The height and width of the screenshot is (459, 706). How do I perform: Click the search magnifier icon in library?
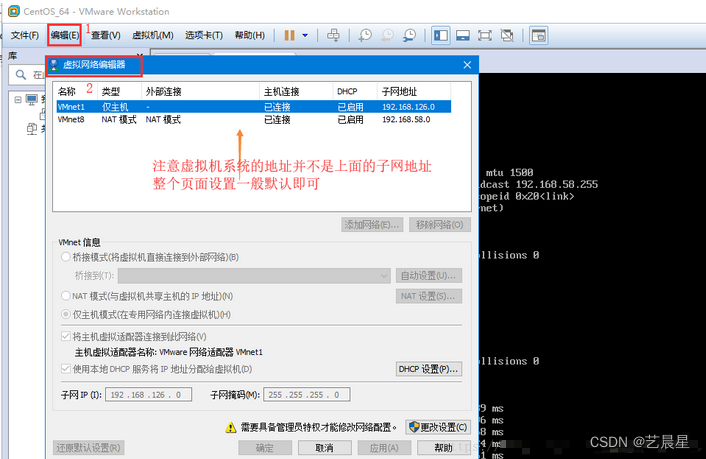coord(21,74)
